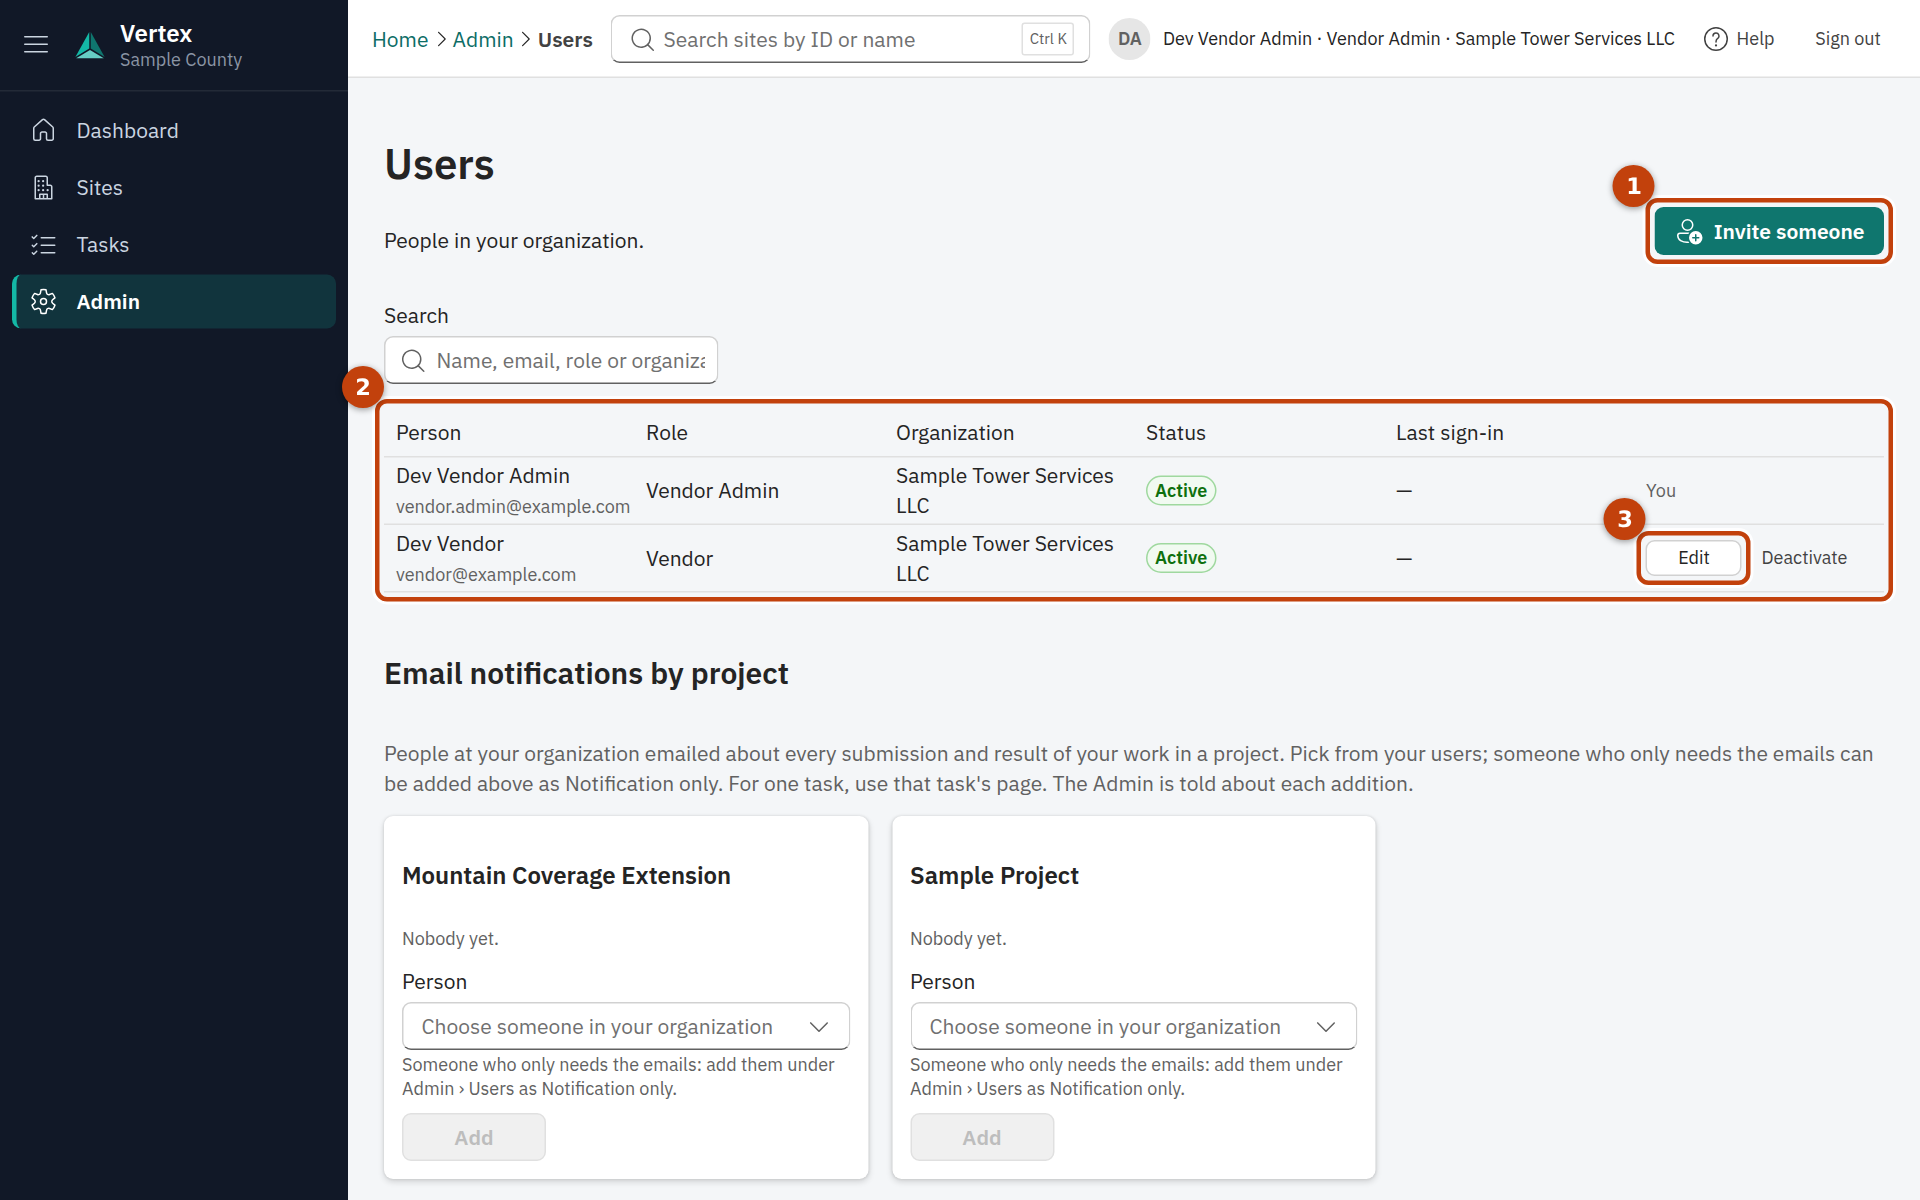Click the Admin gear icon
Image resolution: width=1920 pixels, height=1200 pixels.
[x=43, y=302]
